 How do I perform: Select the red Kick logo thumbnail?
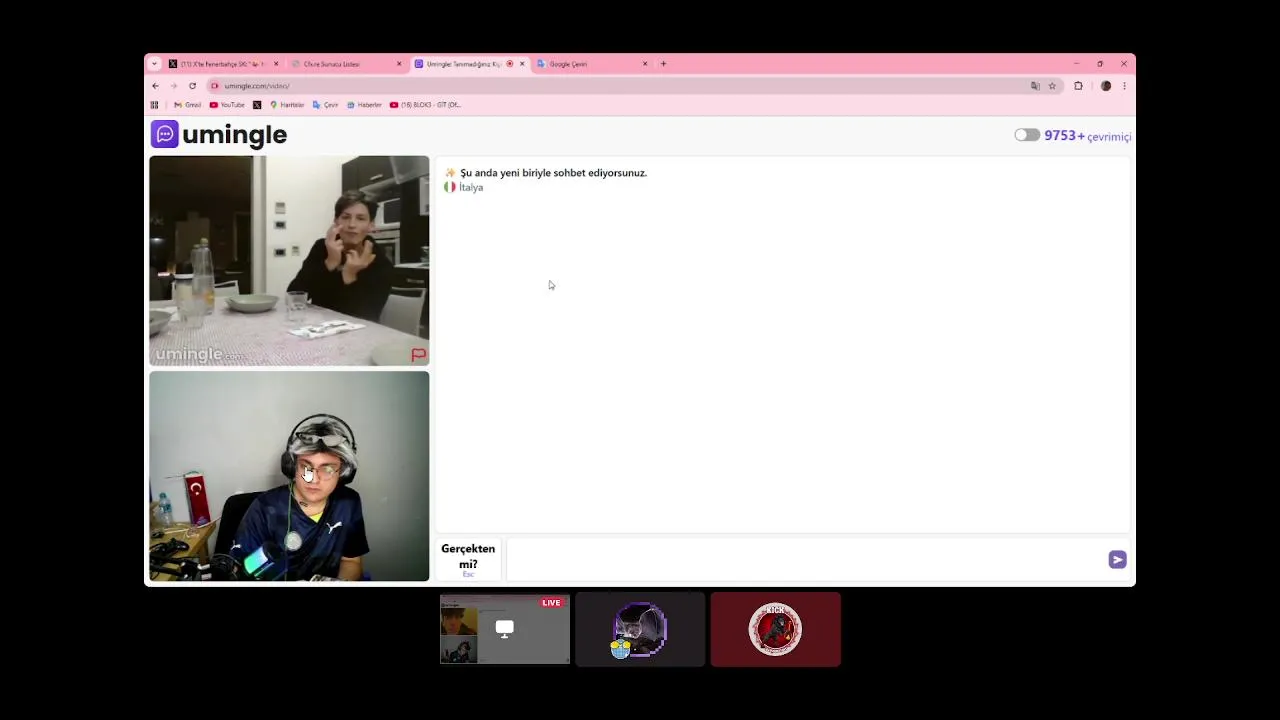(776, 629)
